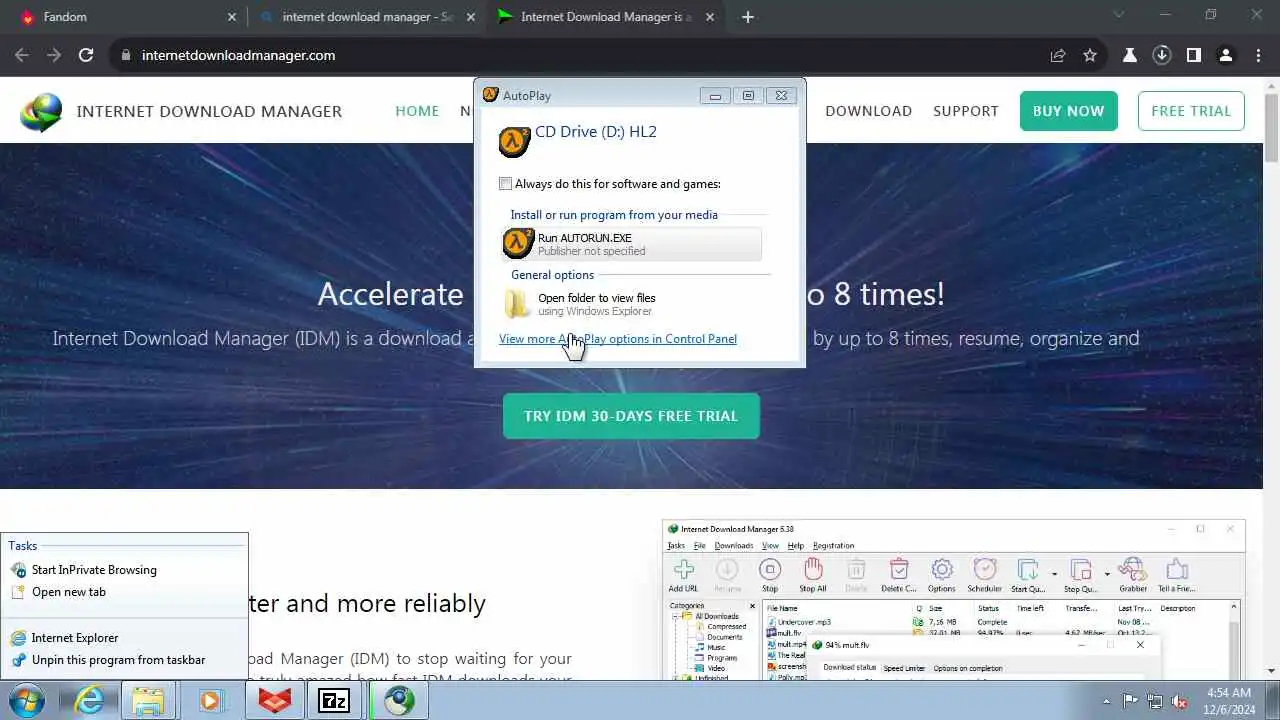Click the Start Queue dropdown arrow in IDM screenshot
Viewport: 1280px width, 720px height.
click(1054, 574)
